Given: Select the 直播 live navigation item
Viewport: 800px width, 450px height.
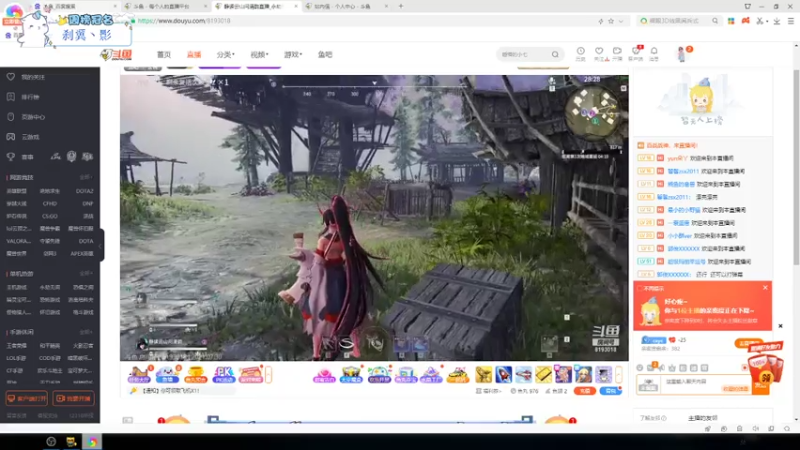Looking at the screenshot, I should pos(194,55).
